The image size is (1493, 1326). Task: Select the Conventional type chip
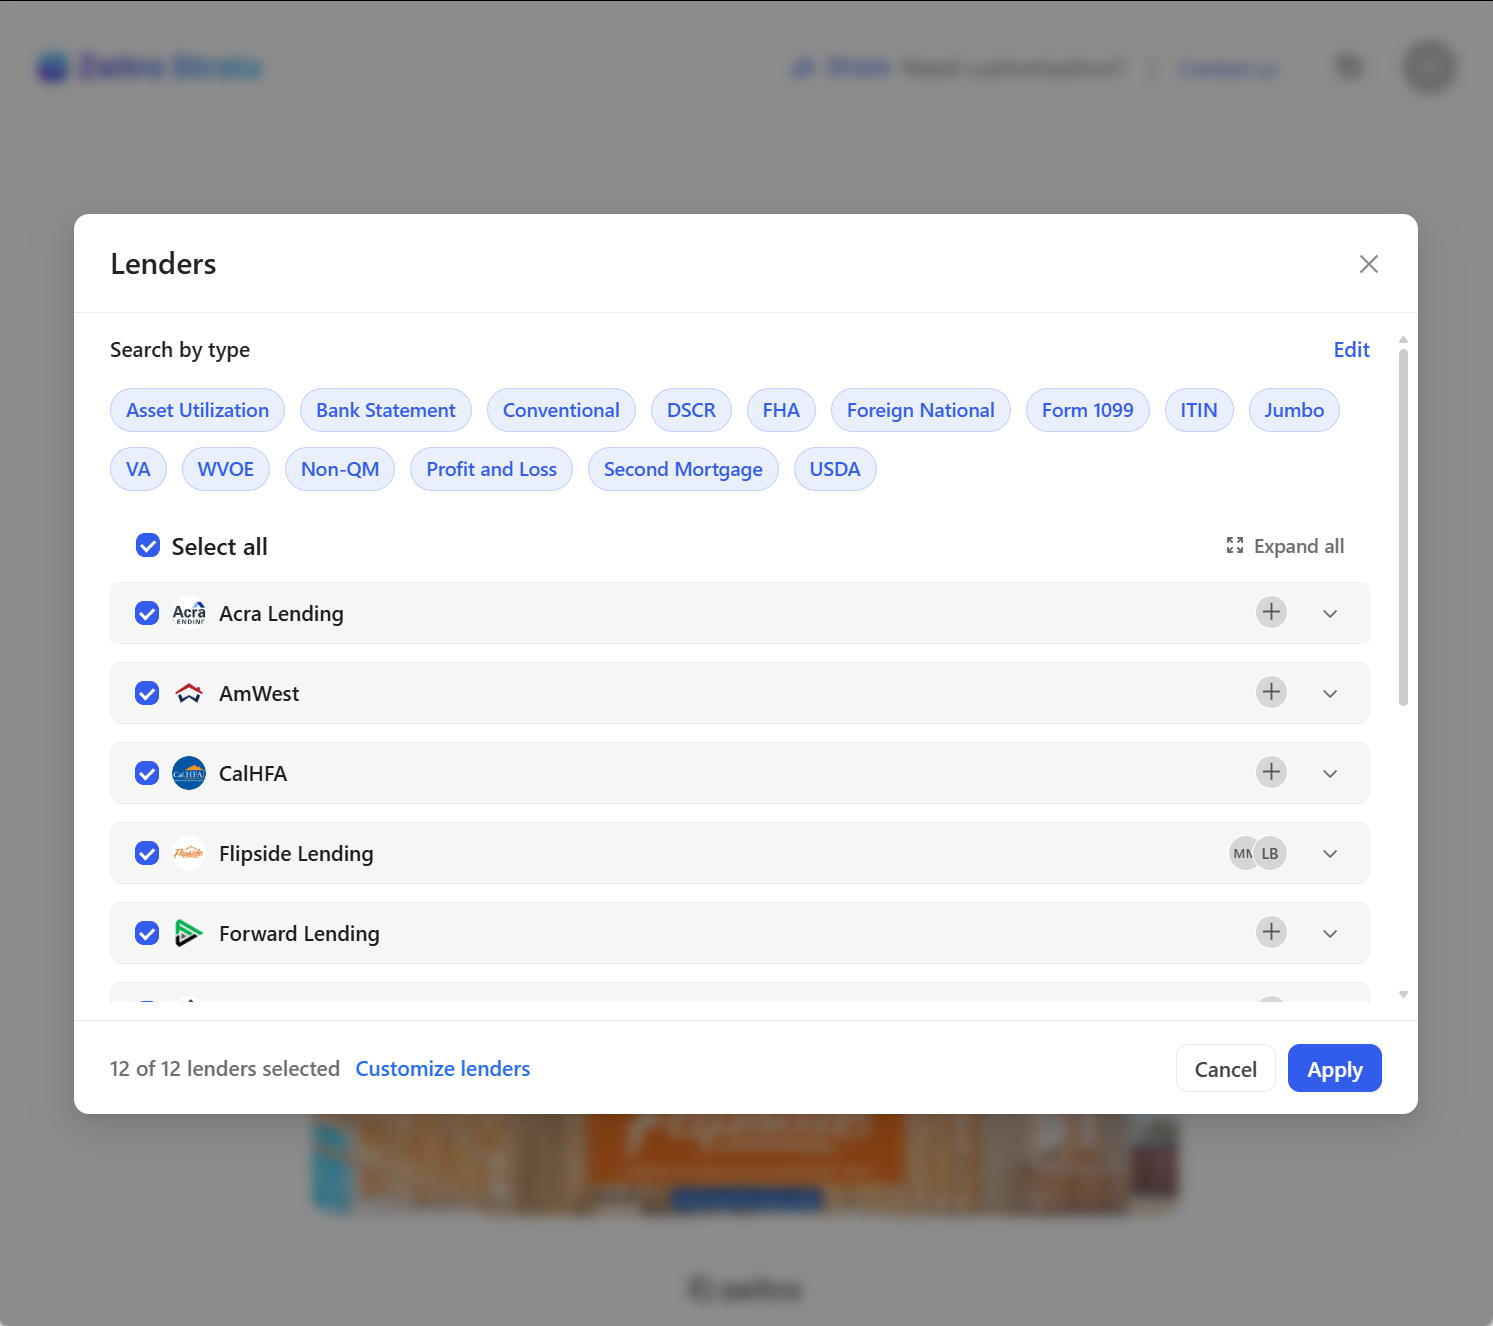point(561,410)
